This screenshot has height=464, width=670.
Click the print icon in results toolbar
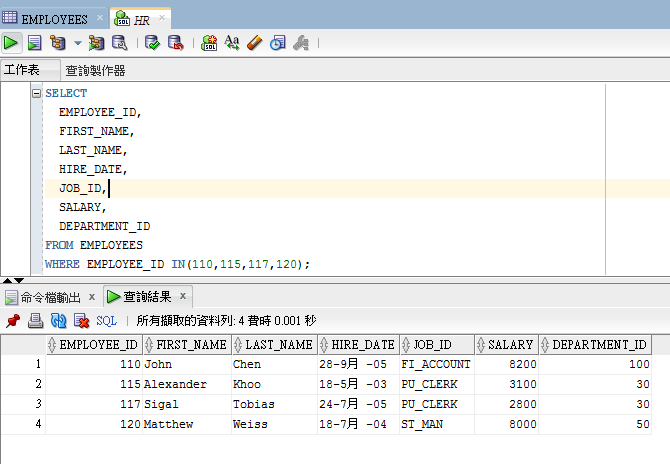tap(35, 320)
